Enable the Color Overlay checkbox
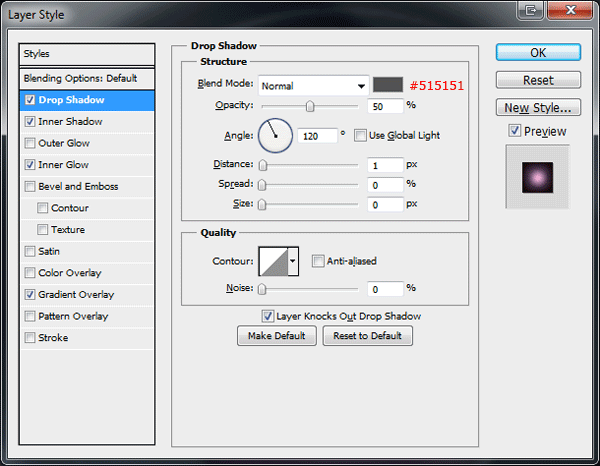Viewport: 600px width, 466px height. tap(30, 273)
